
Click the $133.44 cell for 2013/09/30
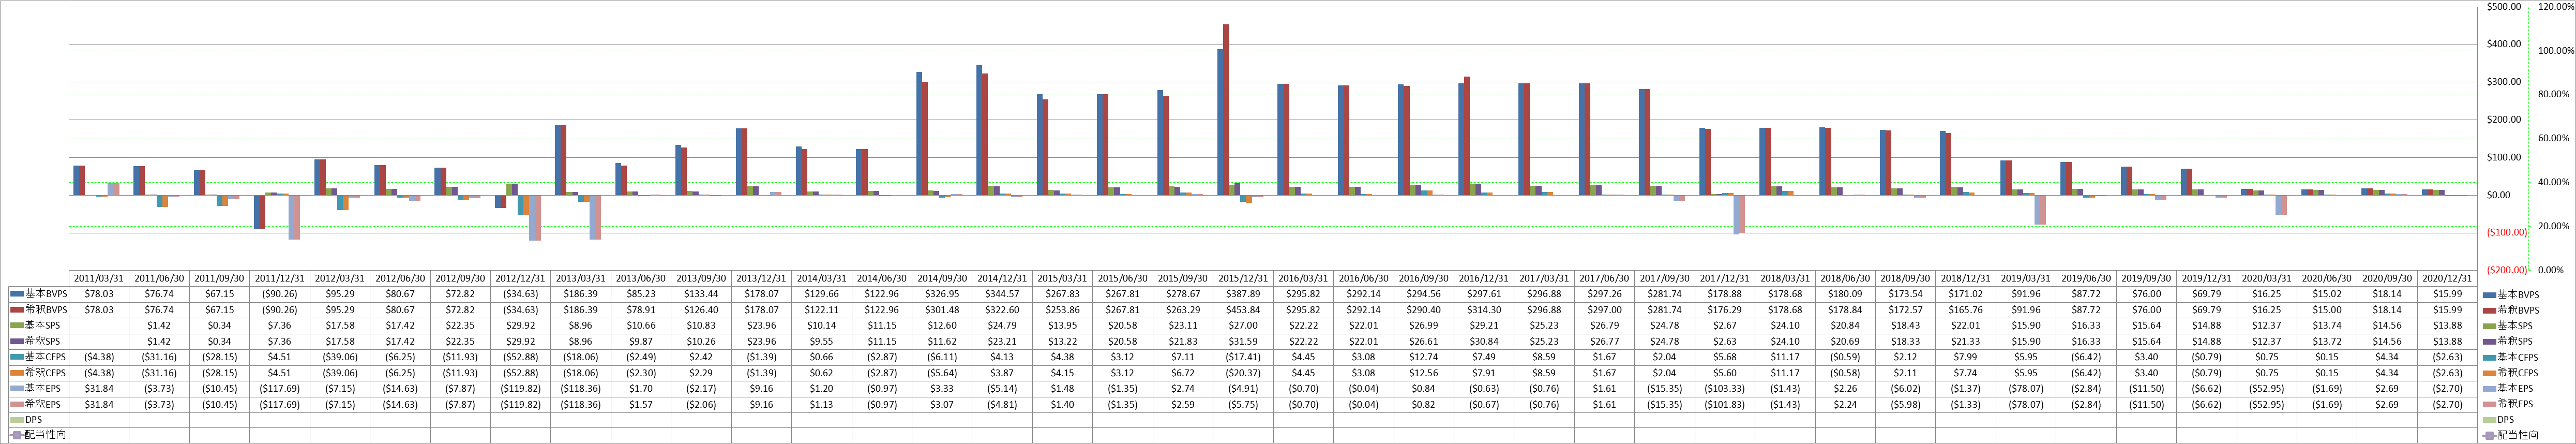701,294
